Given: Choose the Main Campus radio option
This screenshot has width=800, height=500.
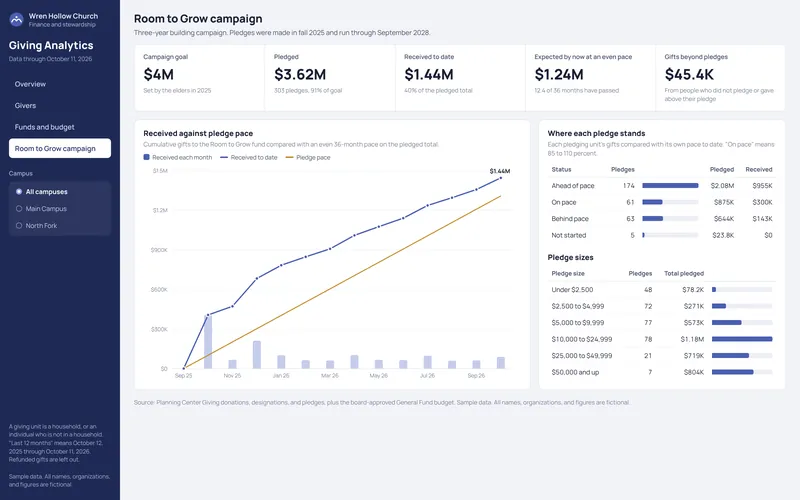Looking at the screenshot, I should point(19,209).
